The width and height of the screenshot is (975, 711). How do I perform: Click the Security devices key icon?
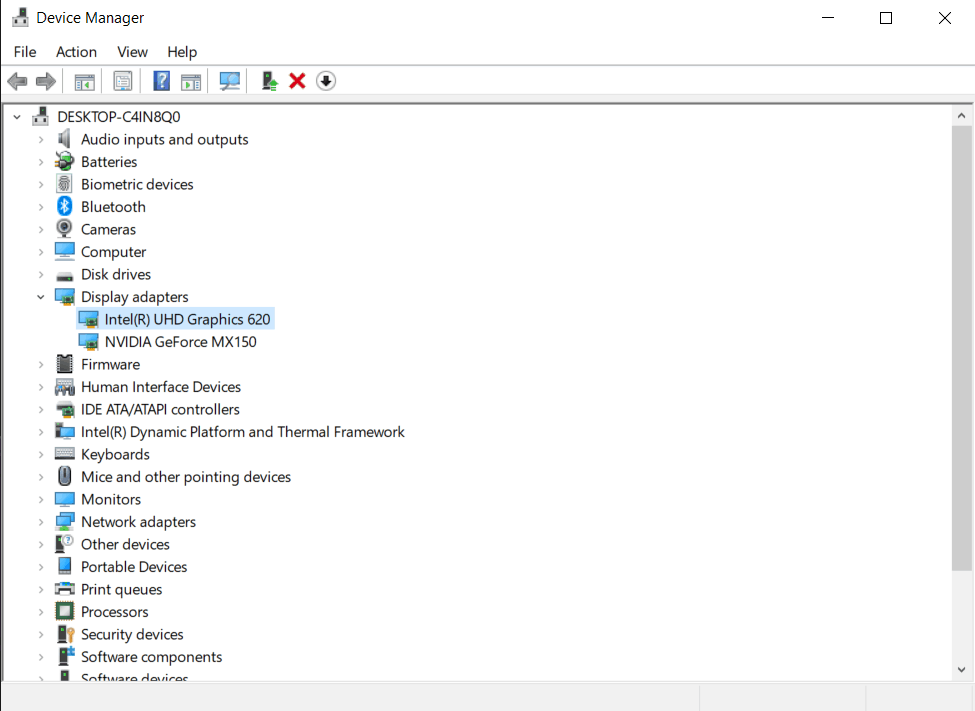(65, 634)
